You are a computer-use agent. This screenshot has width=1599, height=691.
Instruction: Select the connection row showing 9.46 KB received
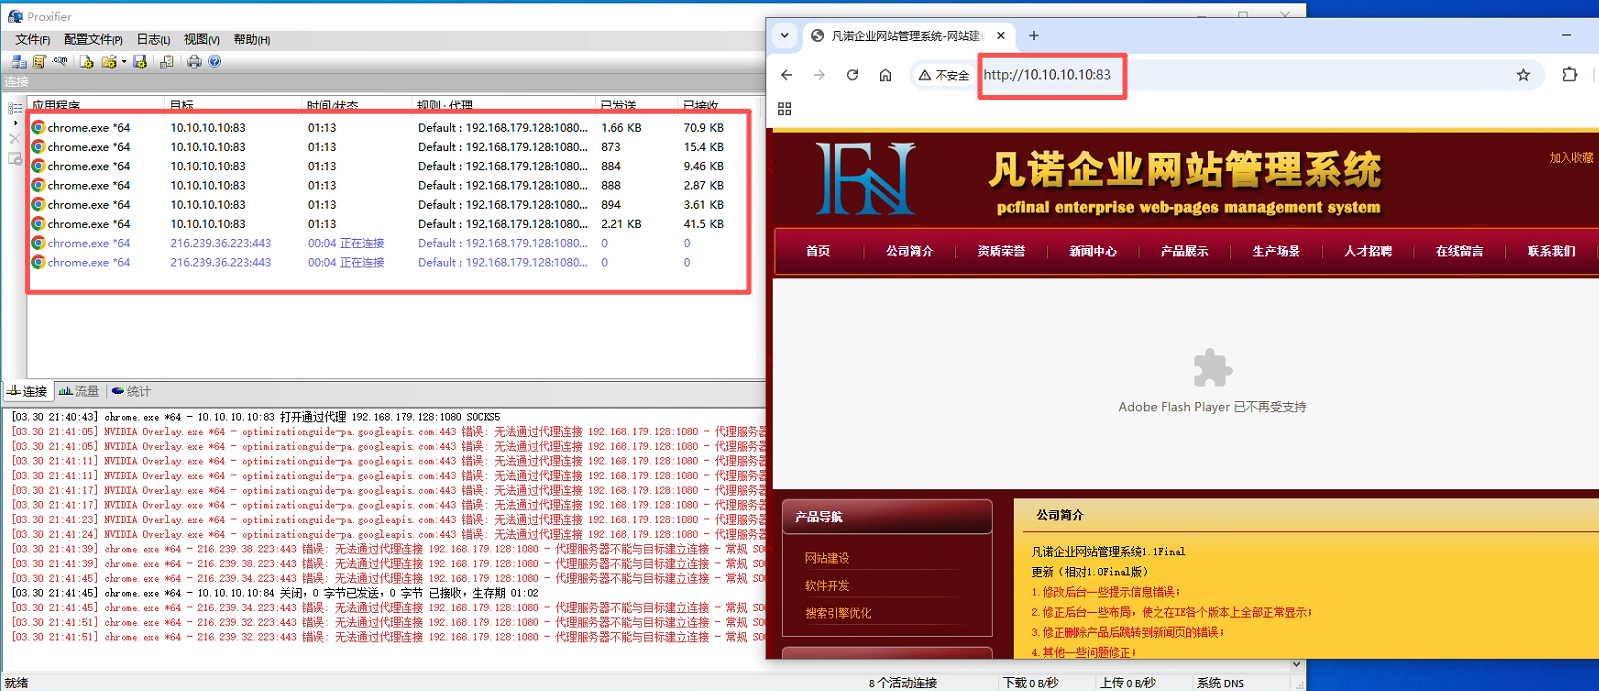(388, 166)
